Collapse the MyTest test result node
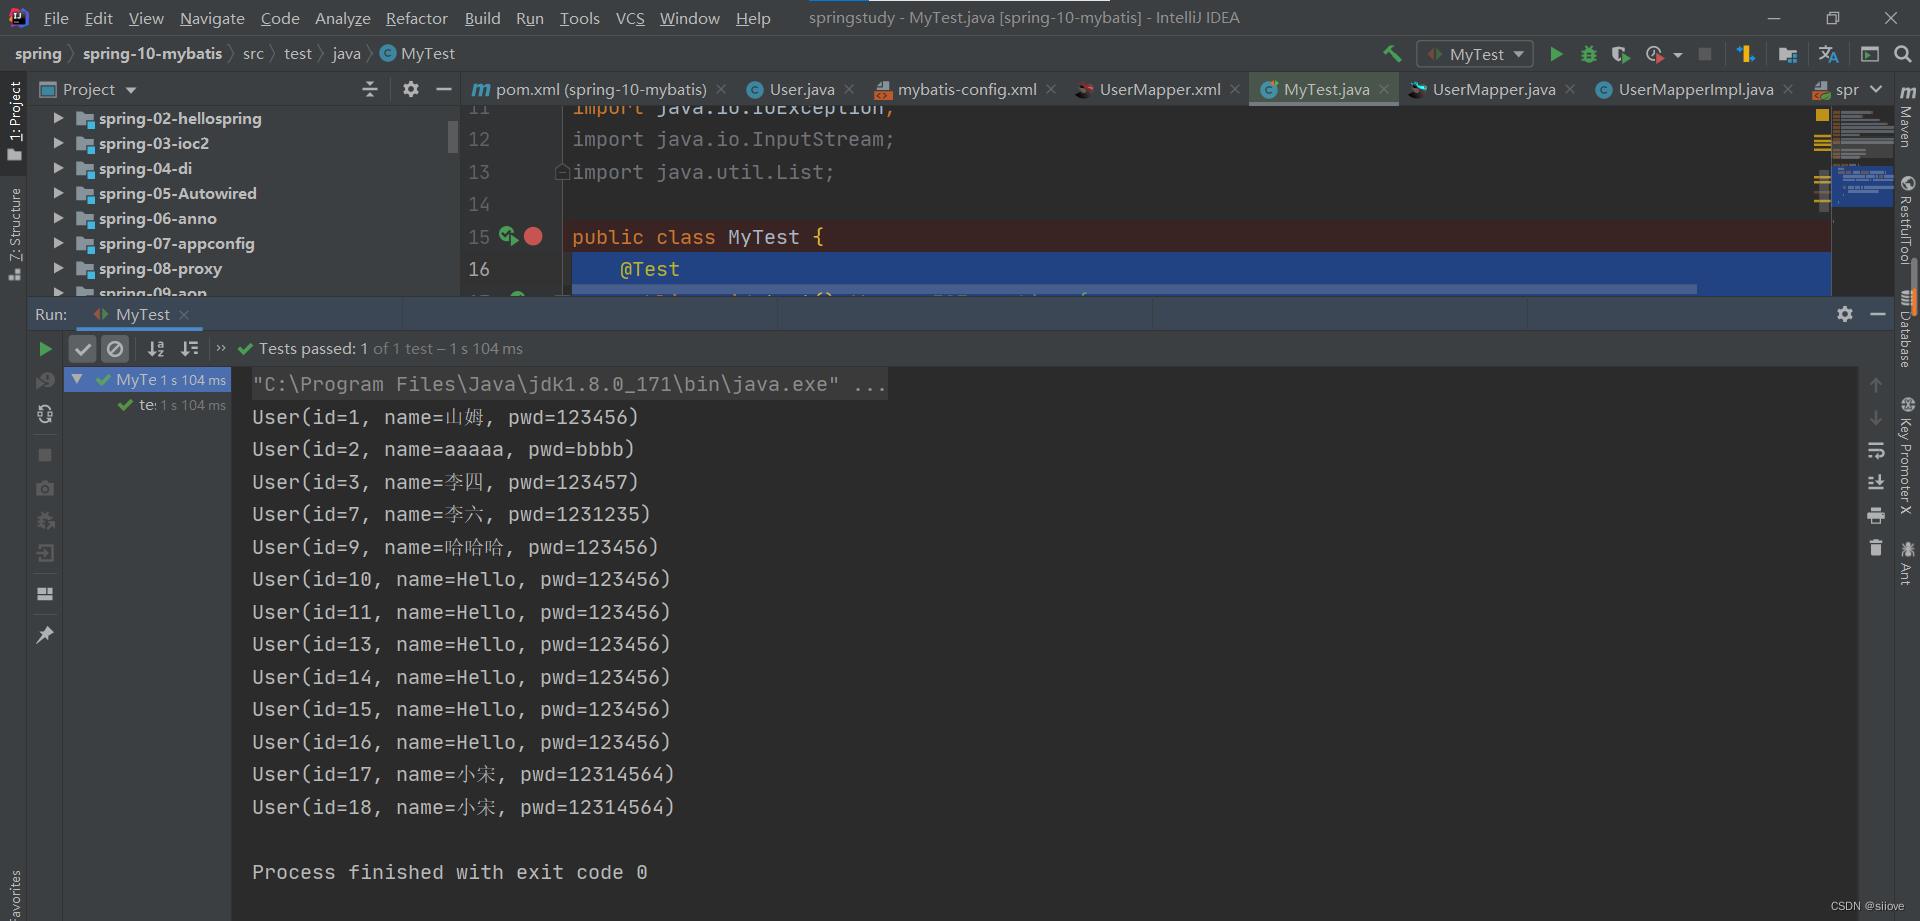Image resolution: width=1920 pixels, height=921 pixels. point(77,379)
